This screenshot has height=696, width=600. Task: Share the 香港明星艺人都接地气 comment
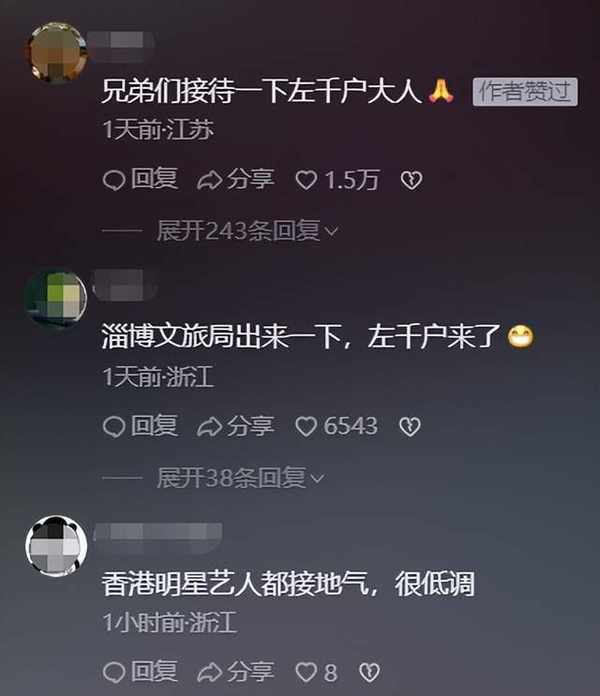click(236, 672)
